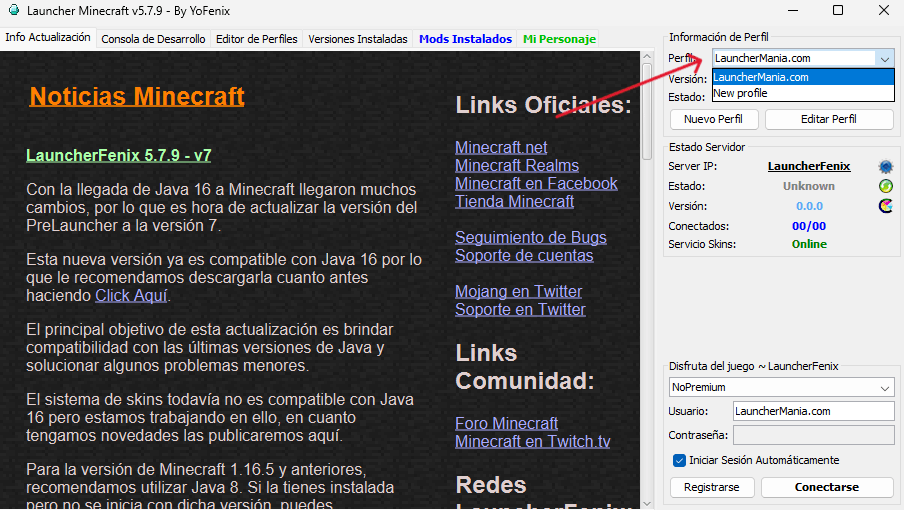The height and width of the screenshot is (510, 904).
Task: Click Nuevo Perfil button
Action: [713, 119]
